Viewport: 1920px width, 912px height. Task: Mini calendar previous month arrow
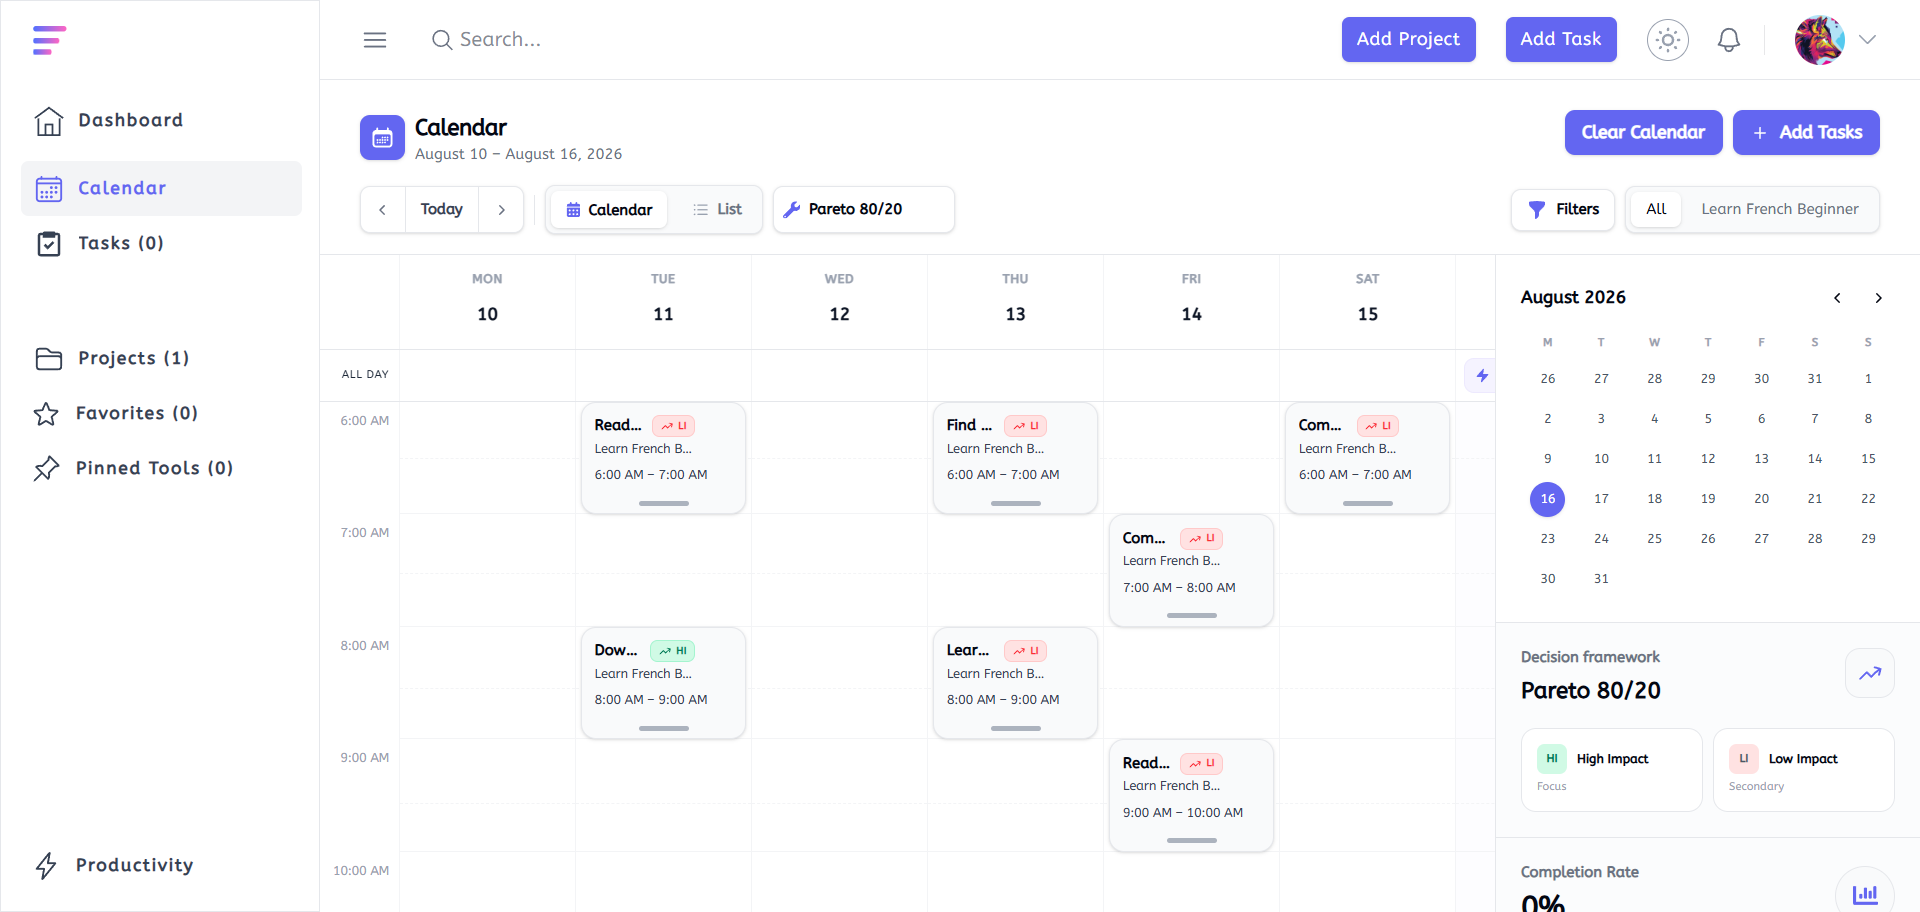1837,298
